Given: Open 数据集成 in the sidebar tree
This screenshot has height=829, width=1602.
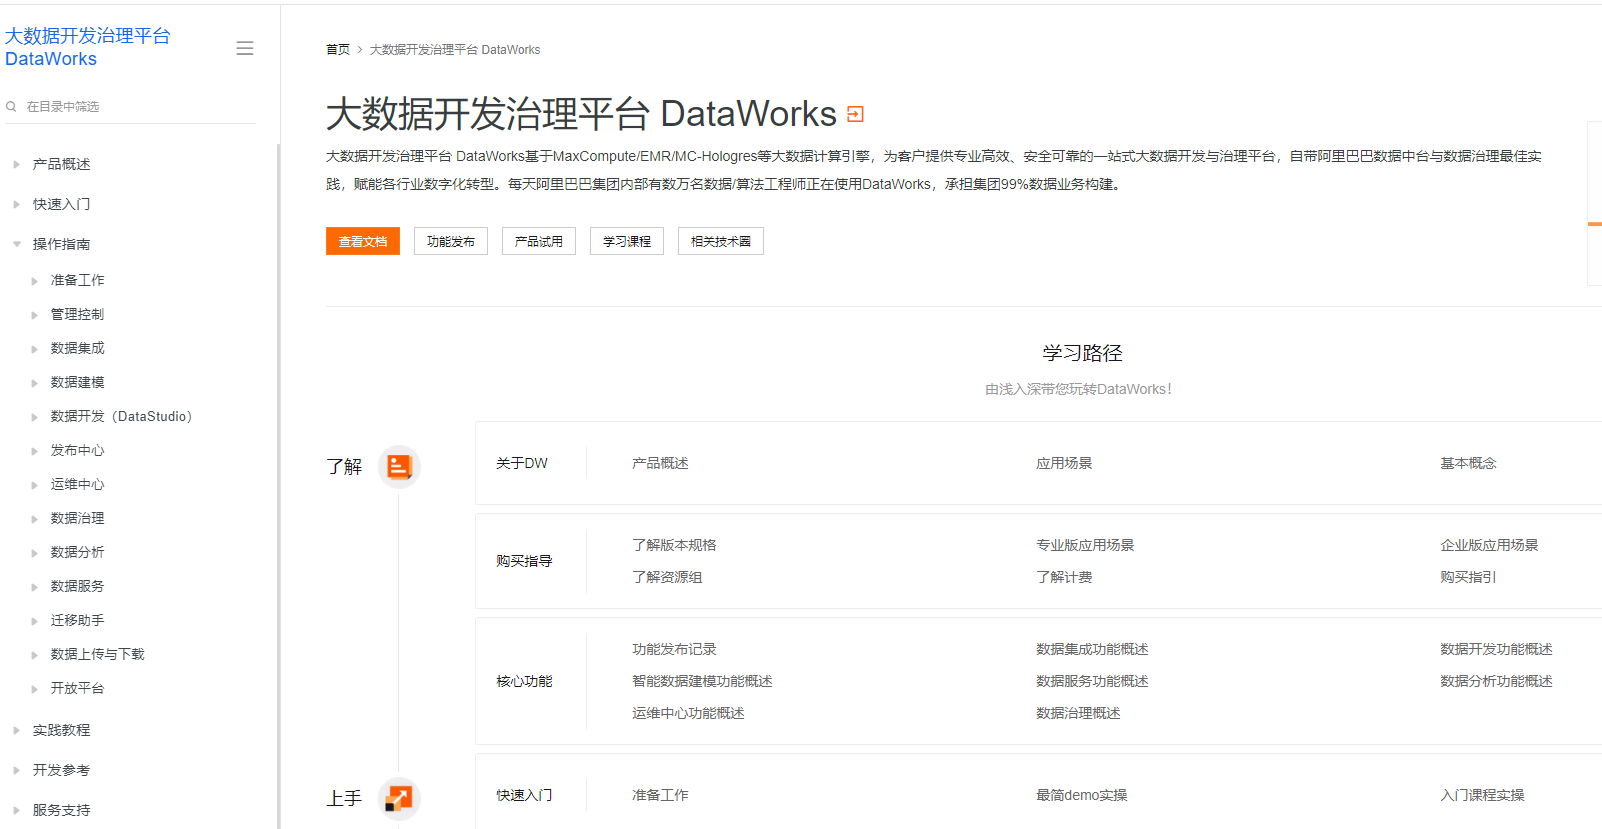Looking at the screenshot, I should click(x=77, y=348).
